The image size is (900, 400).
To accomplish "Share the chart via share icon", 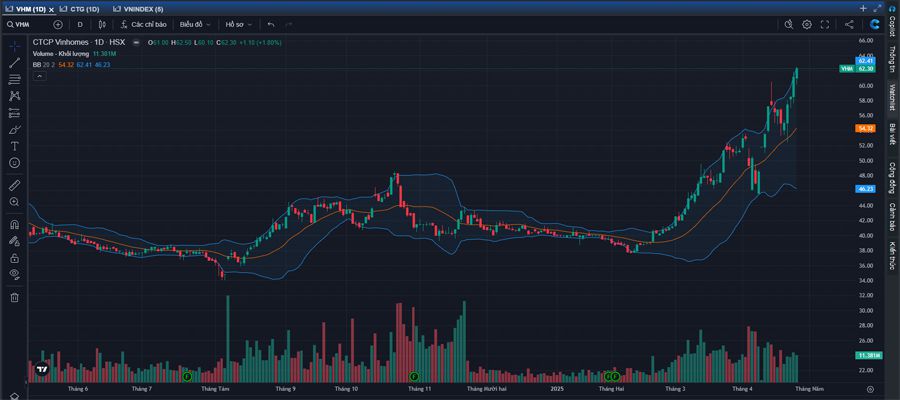I will [x=849, y=24].
